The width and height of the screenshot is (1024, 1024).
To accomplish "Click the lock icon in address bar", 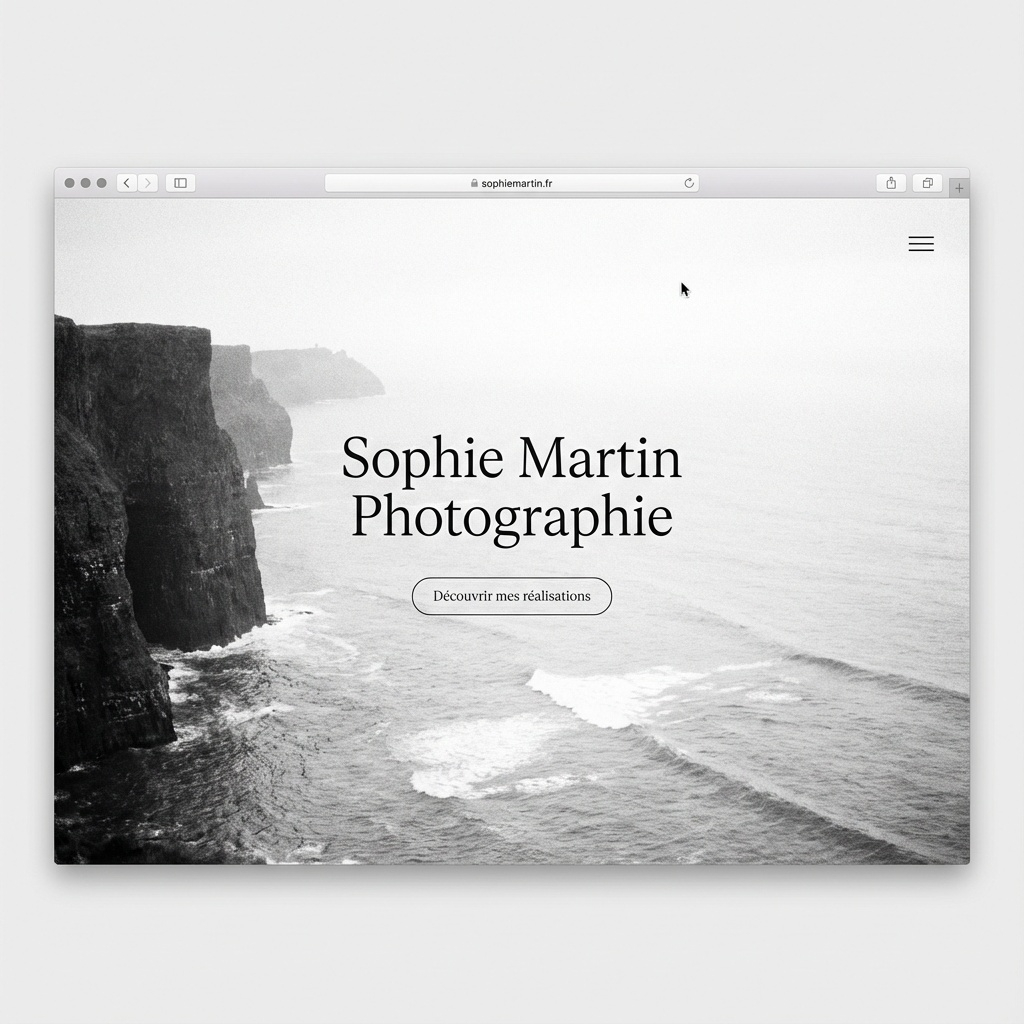I will point(474,184).
